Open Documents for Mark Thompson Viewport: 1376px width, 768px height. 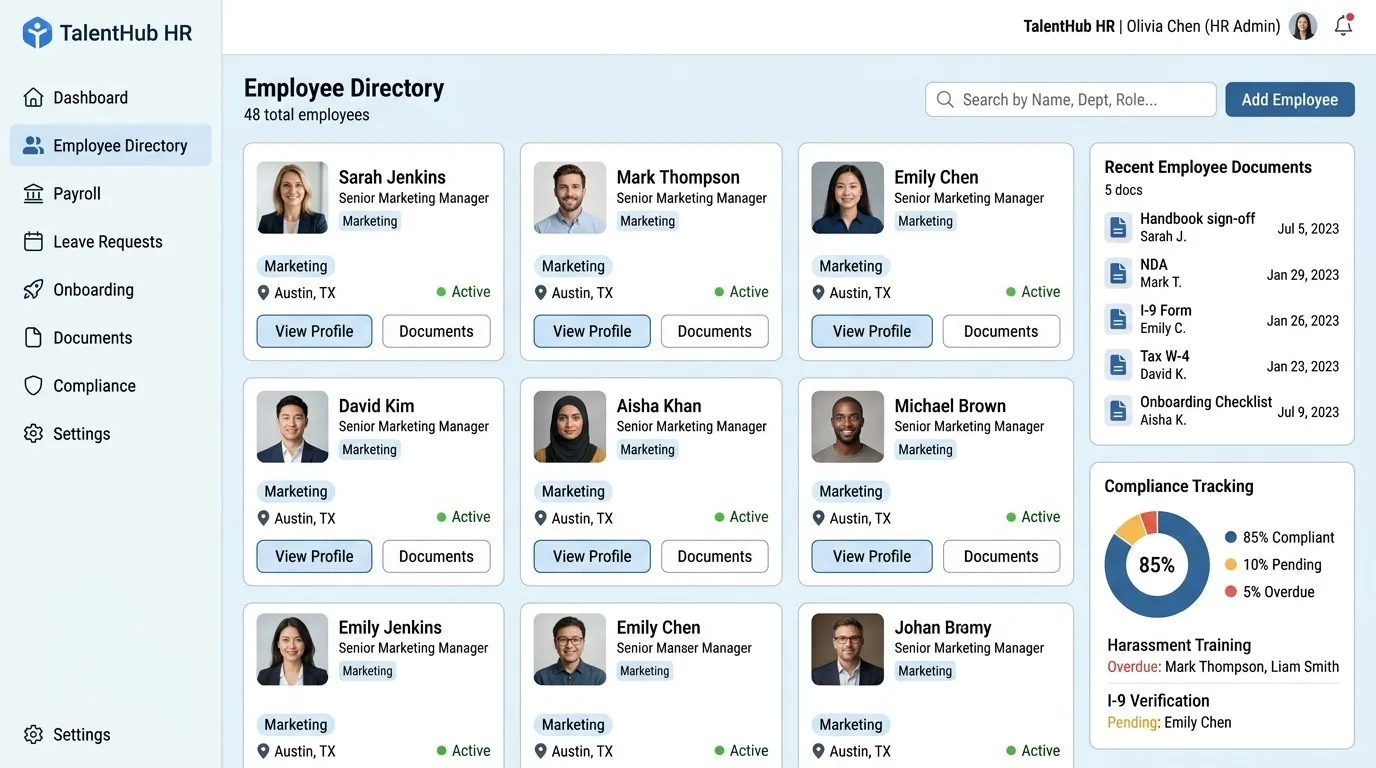tap(715, 332)
